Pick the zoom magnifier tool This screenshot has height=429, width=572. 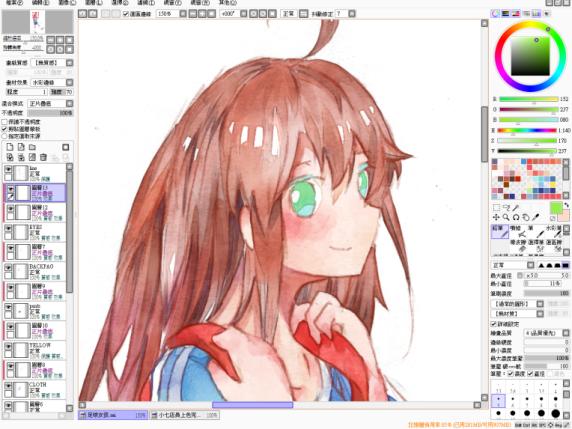(x=506, y=217)
